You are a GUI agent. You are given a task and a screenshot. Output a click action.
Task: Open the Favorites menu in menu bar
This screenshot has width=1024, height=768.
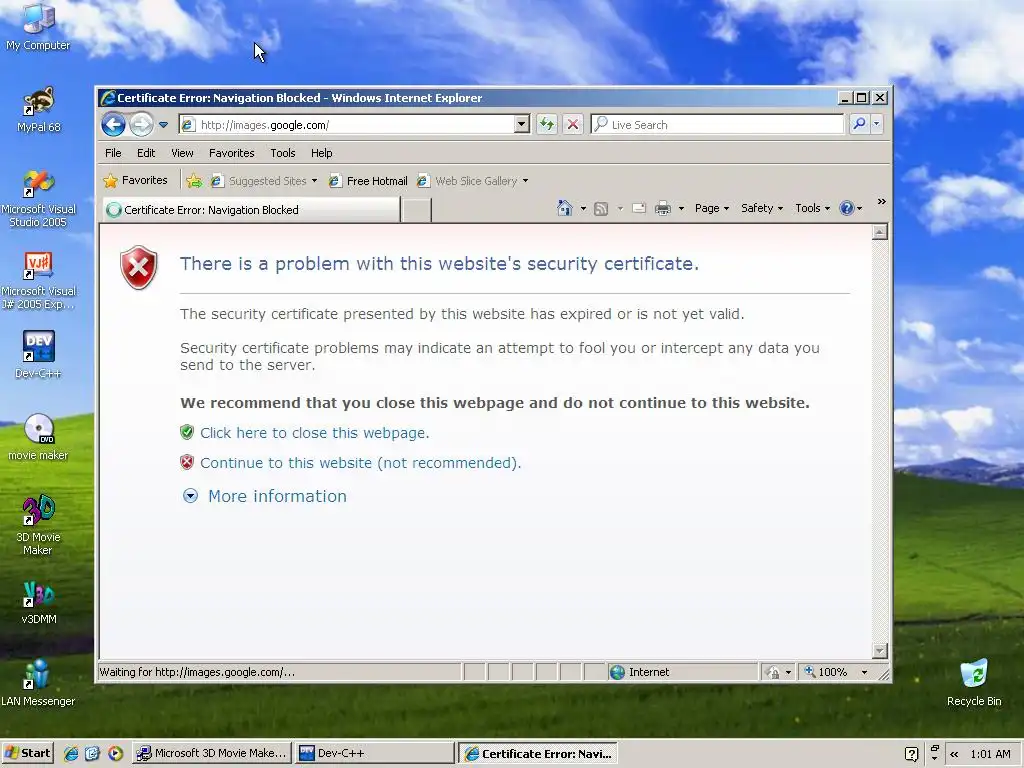click(231, 153)
